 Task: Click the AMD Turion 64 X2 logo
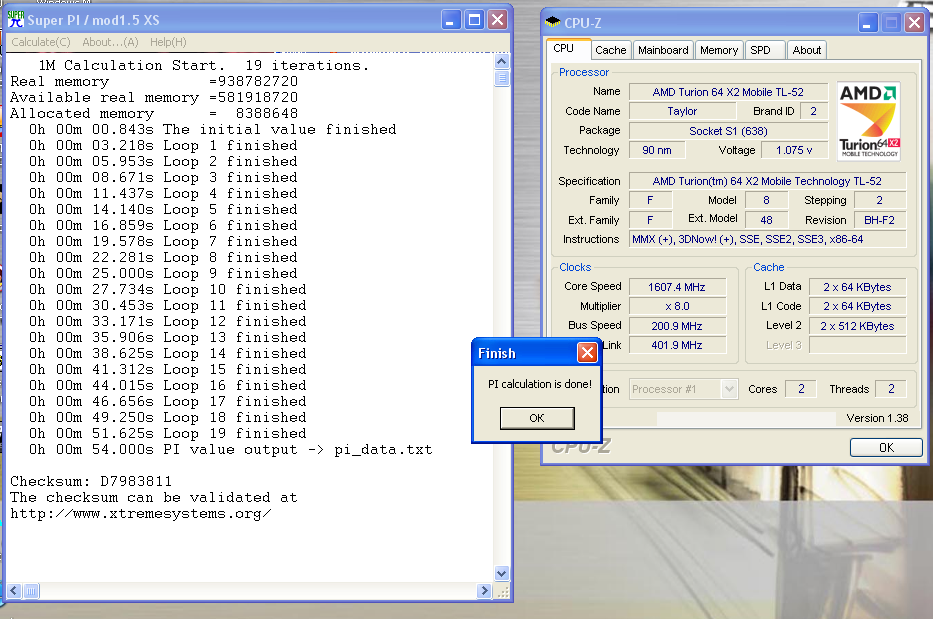pos(868,121)
